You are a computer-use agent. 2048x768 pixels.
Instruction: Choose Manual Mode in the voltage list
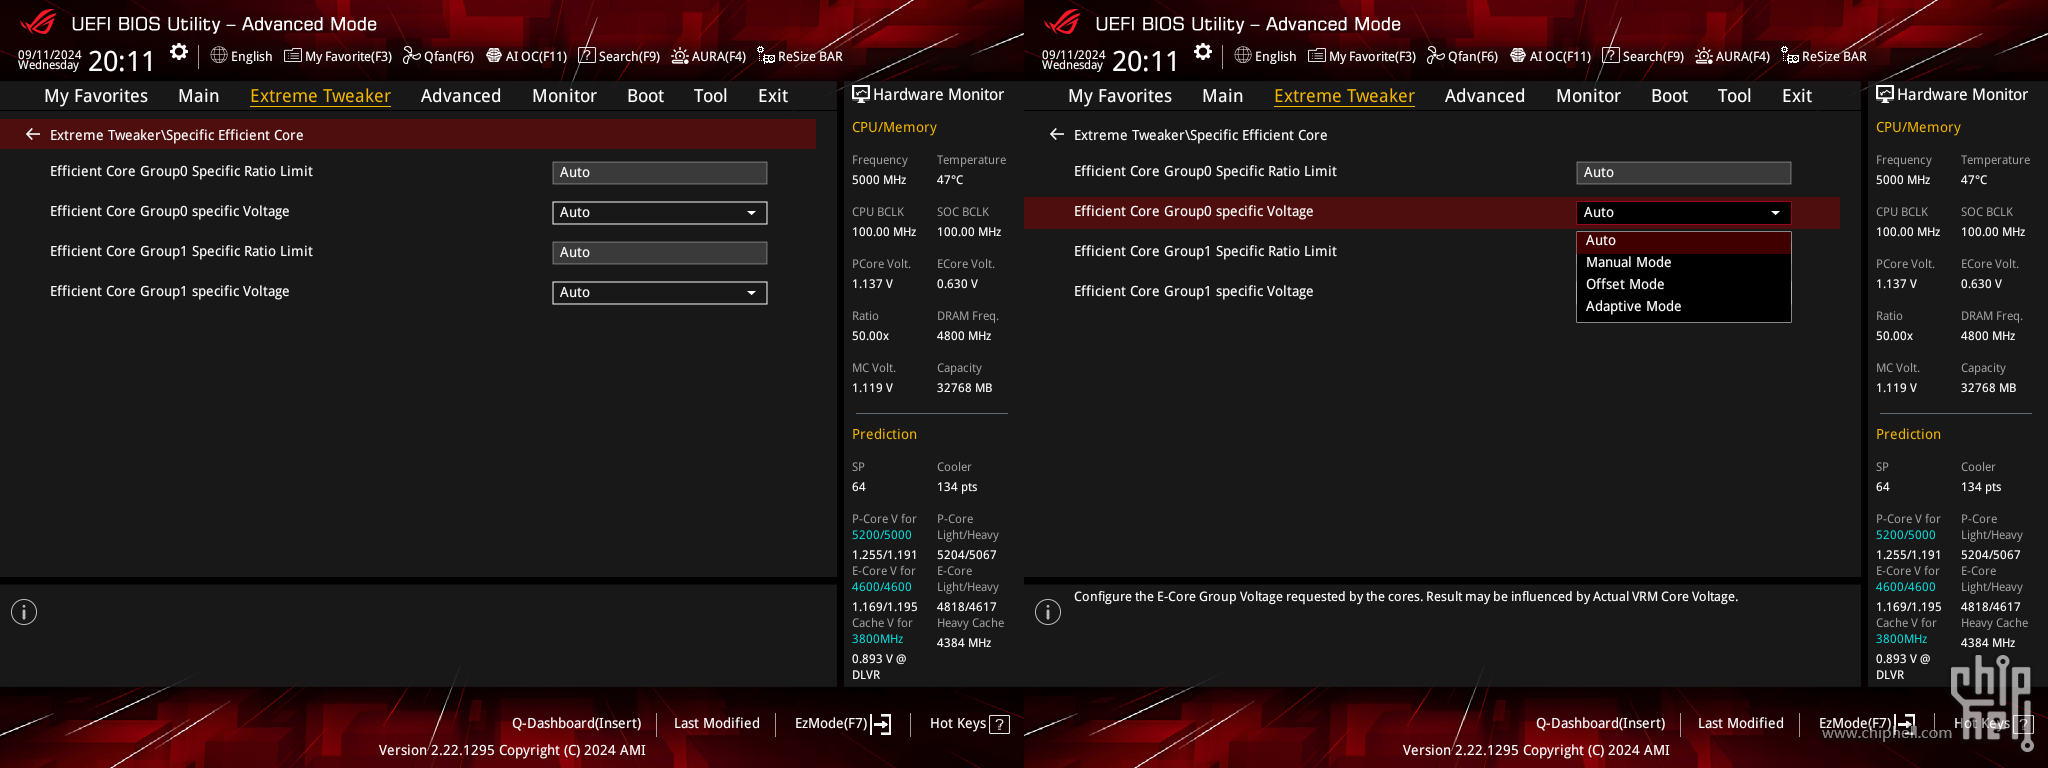[1684, 263]
